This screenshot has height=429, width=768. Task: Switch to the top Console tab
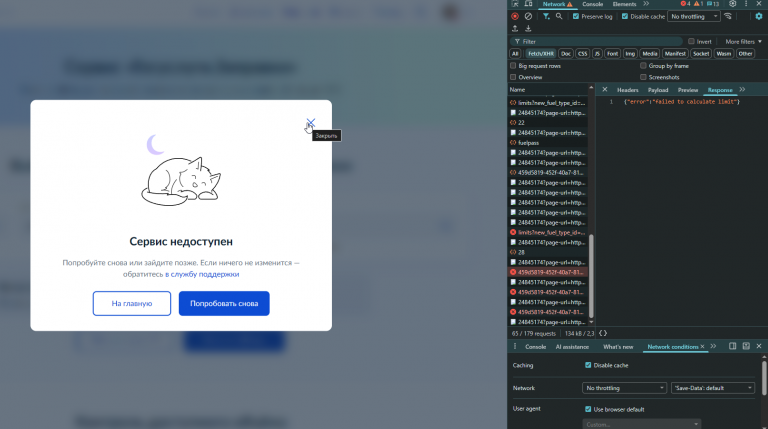(592, 4)
